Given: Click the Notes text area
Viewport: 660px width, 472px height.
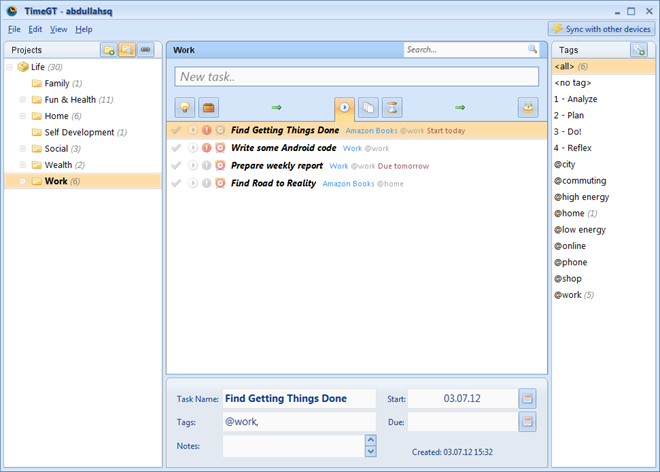Looking at the screenshot, I should click(293, 446).
